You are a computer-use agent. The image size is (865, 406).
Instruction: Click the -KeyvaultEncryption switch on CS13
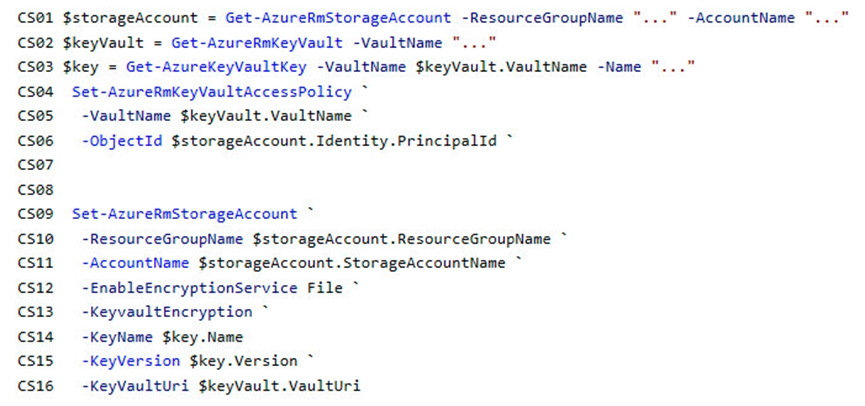(167, 312)
